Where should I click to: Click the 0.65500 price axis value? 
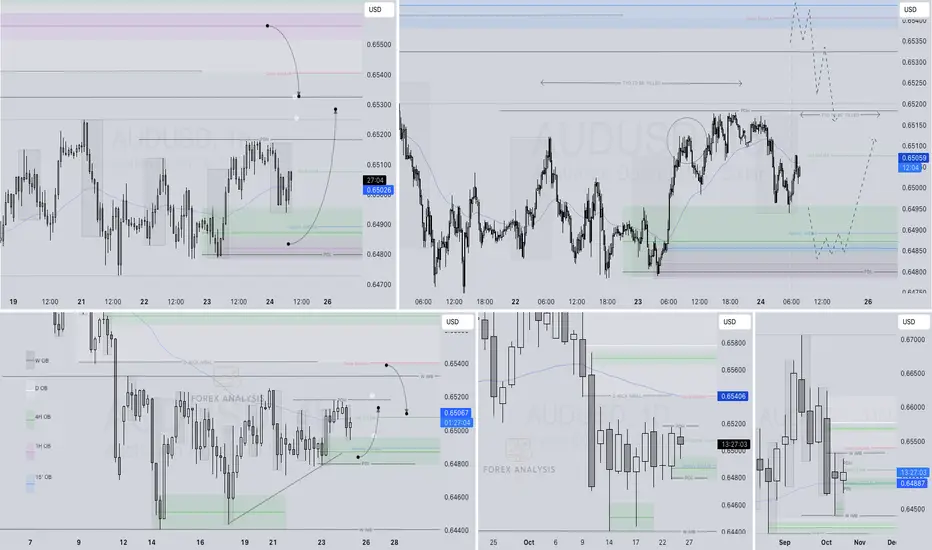(x=379, y=45)
